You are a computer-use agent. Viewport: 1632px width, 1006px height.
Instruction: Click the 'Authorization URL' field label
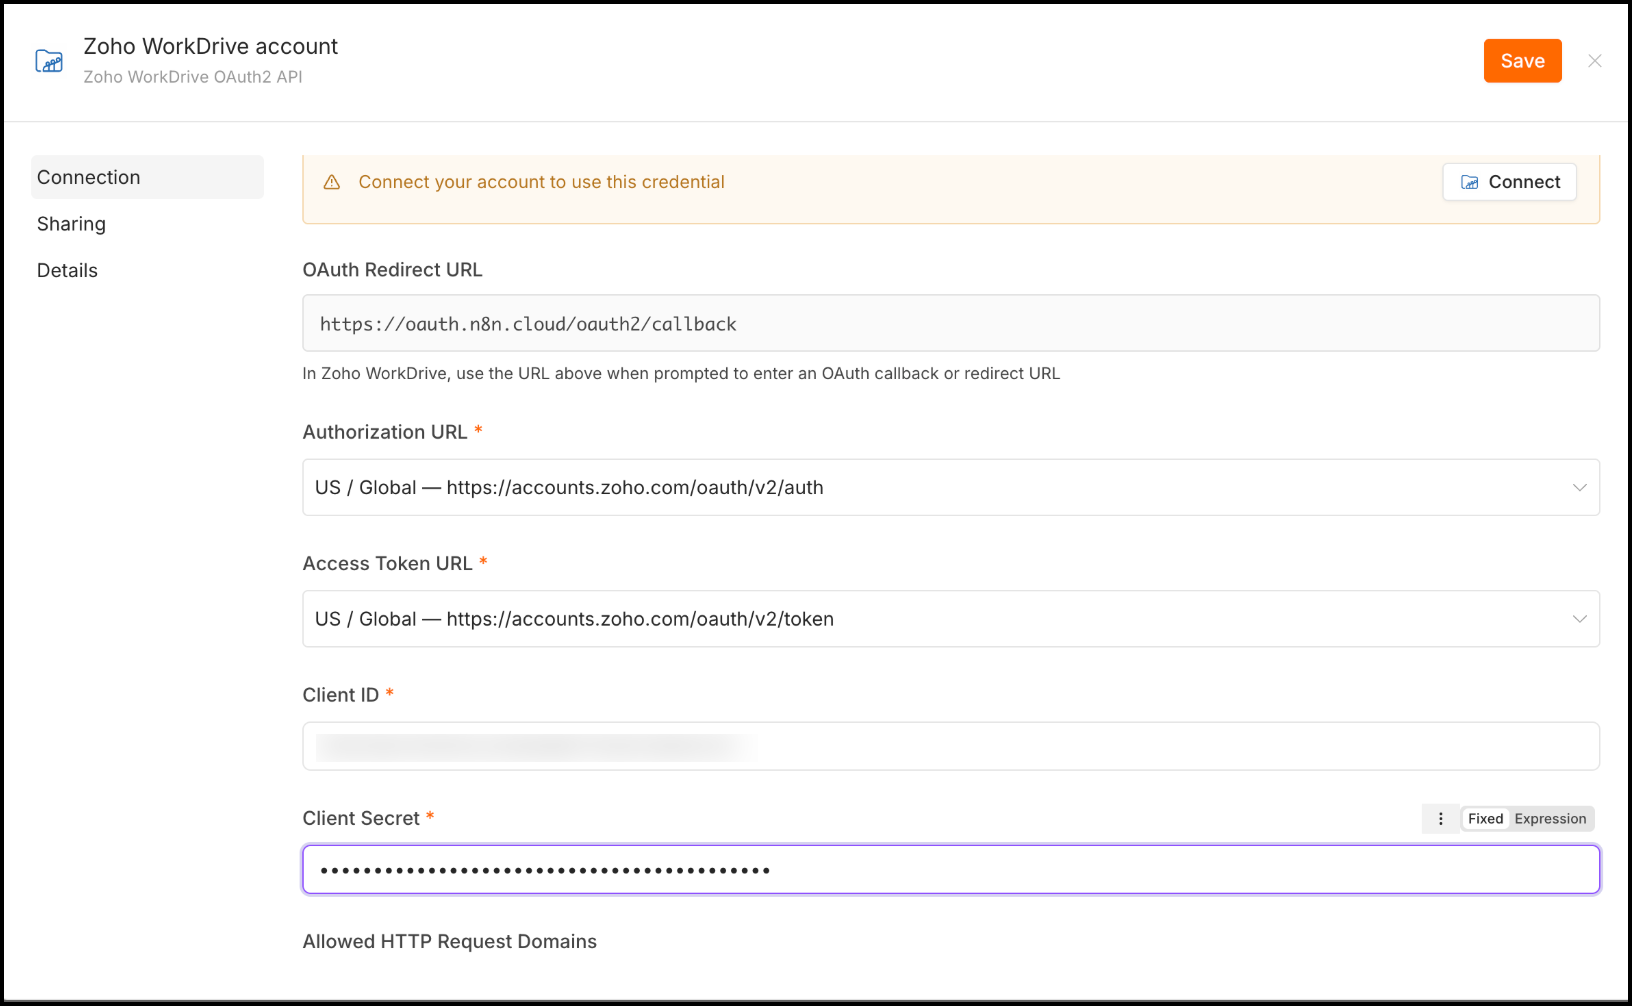pos(385,432)
